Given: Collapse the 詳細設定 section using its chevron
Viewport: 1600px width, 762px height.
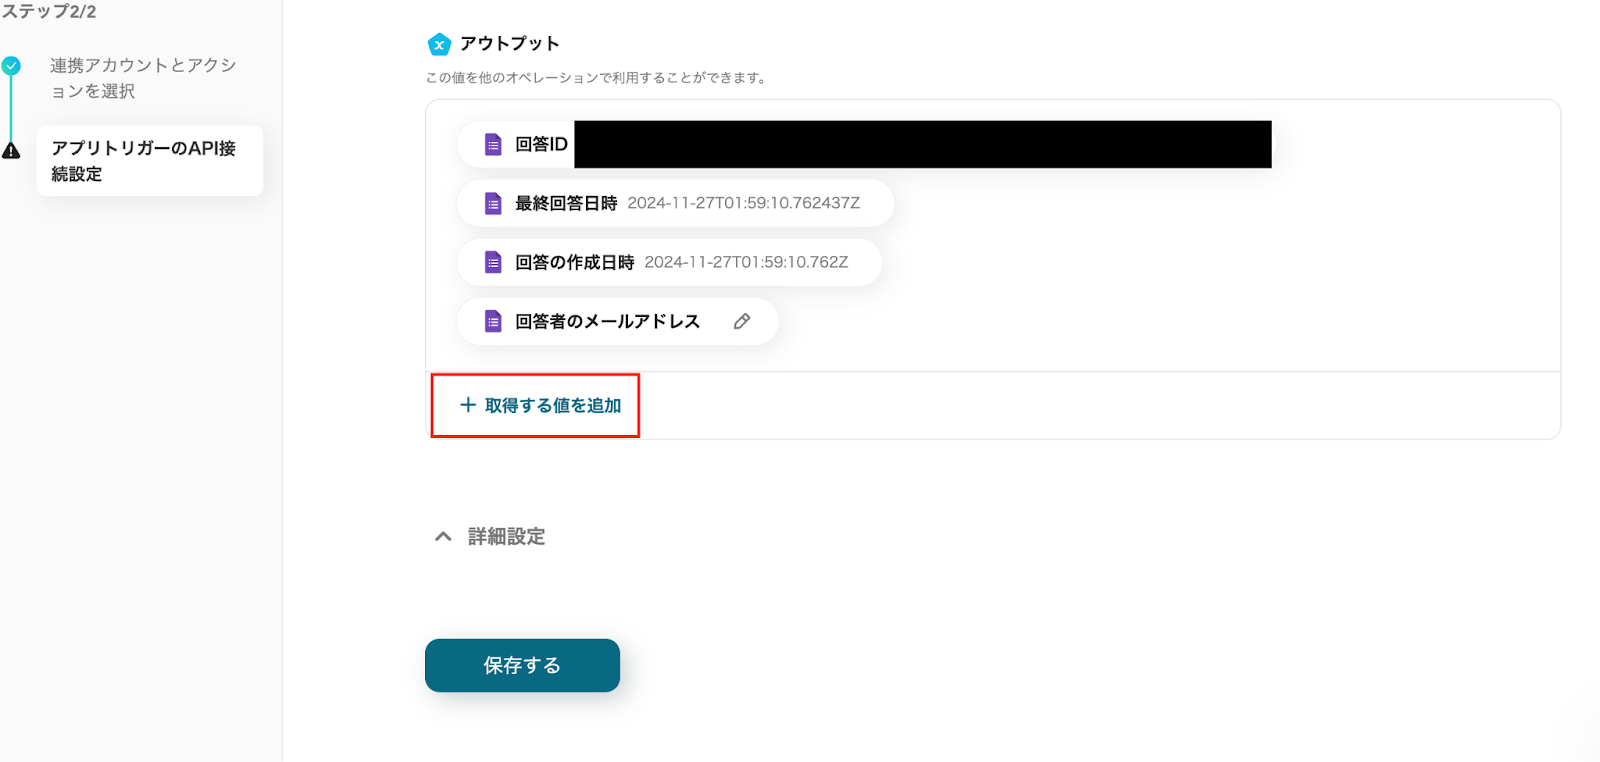Looking at the screenshot, I should 443,537.
